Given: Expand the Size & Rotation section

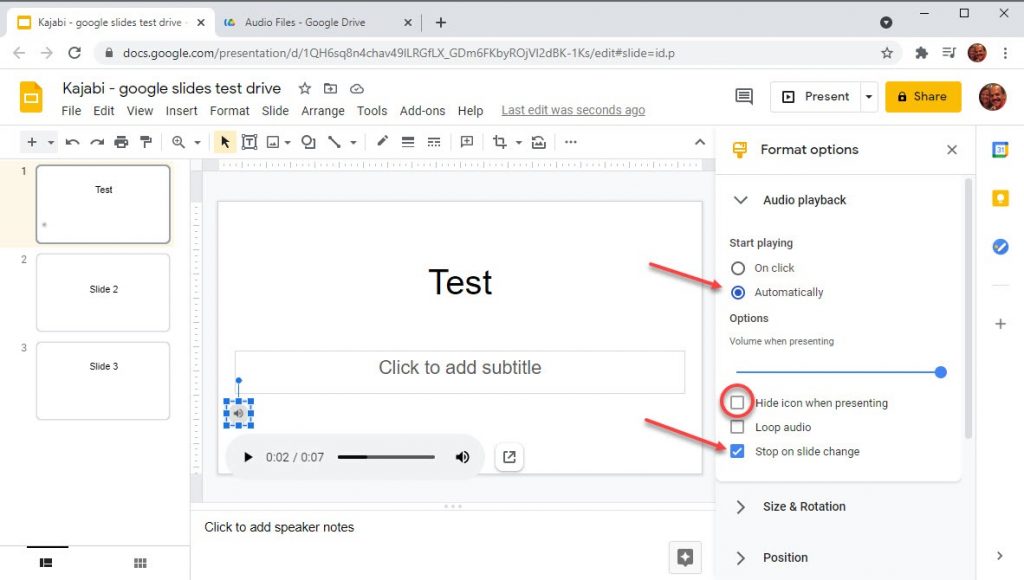Looking at the screenshot, I should (740, 507).
